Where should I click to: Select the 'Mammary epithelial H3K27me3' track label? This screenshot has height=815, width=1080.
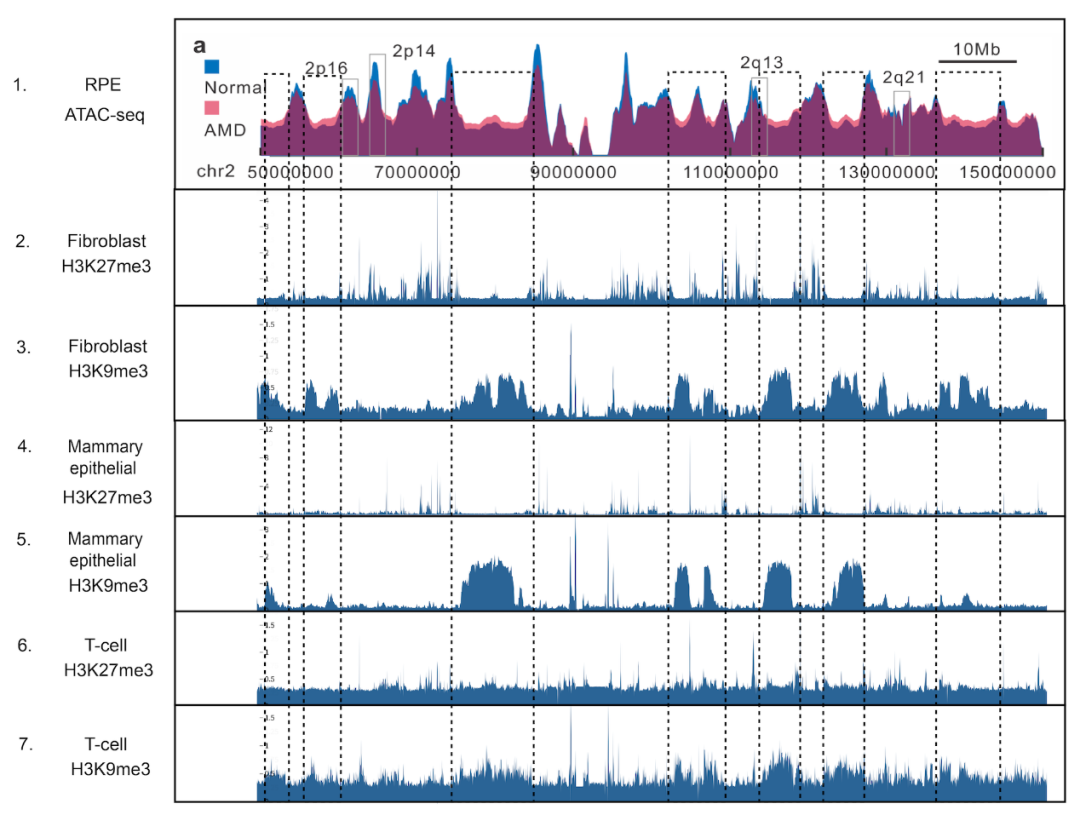pyautogui.click(x=106, y=471)
